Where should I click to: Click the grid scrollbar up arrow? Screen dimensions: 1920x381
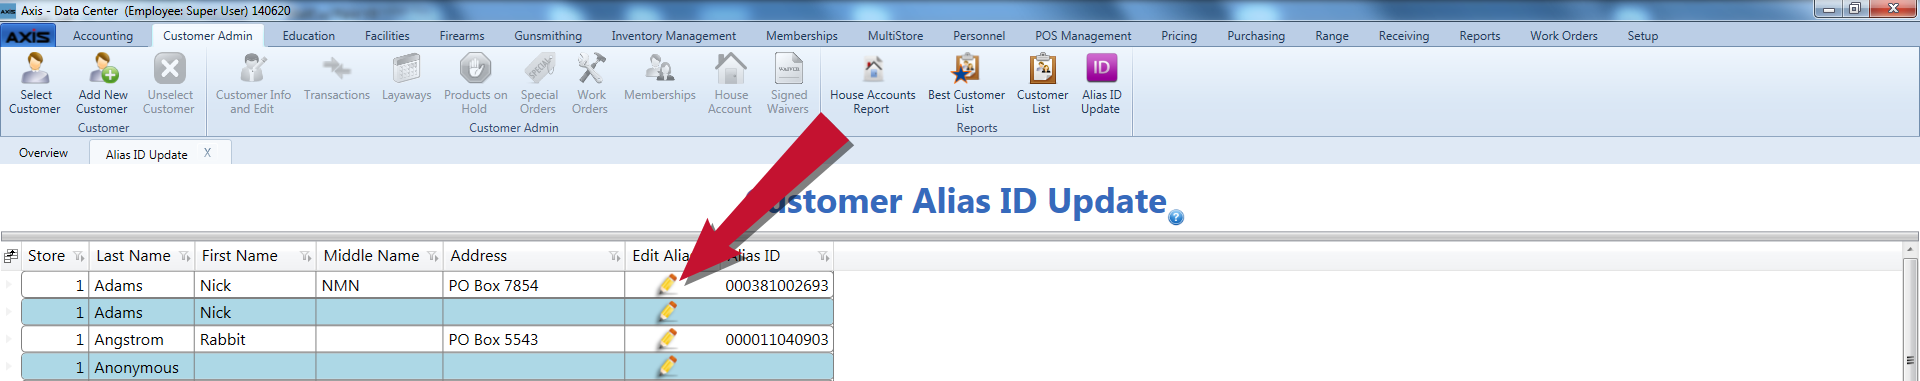(x=1911, y=249)
